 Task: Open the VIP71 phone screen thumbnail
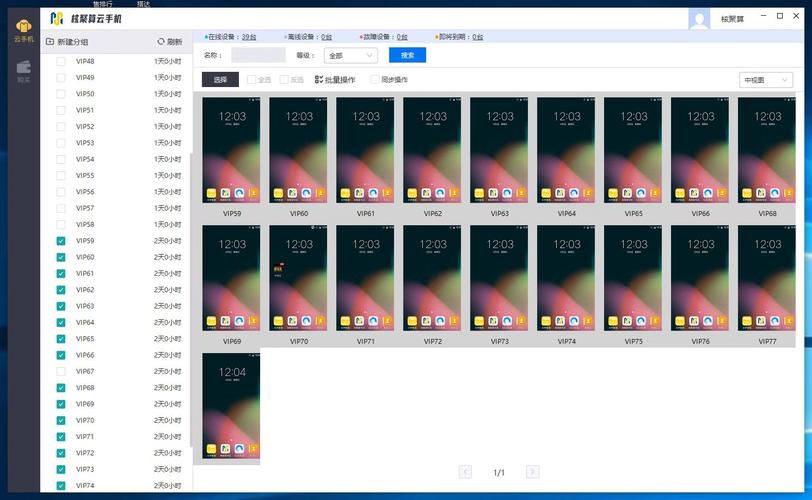[x=365, y=278]
